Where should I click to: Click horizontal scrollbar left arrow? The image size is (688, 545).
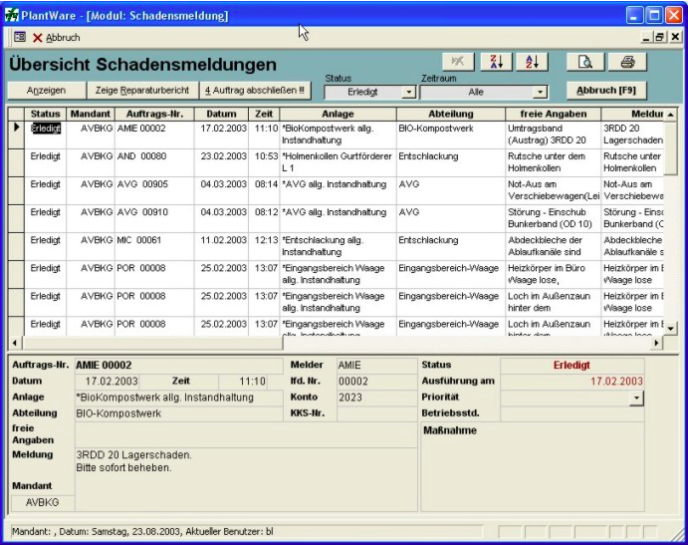(15, 343)
